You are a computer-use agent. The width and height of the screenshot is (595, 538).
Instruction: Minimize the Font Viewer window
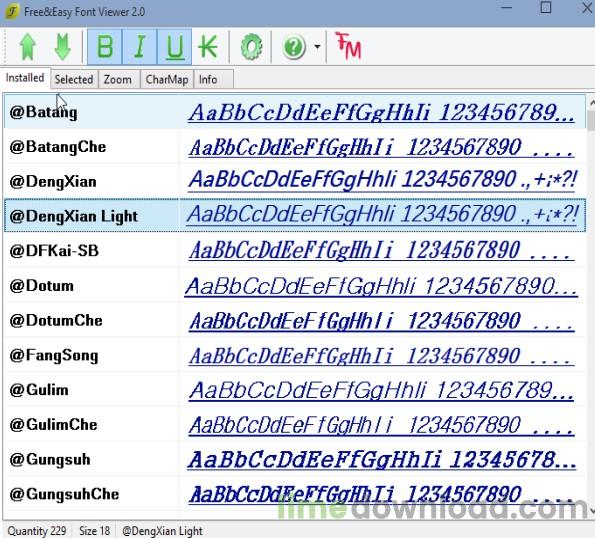click(507, 8)
